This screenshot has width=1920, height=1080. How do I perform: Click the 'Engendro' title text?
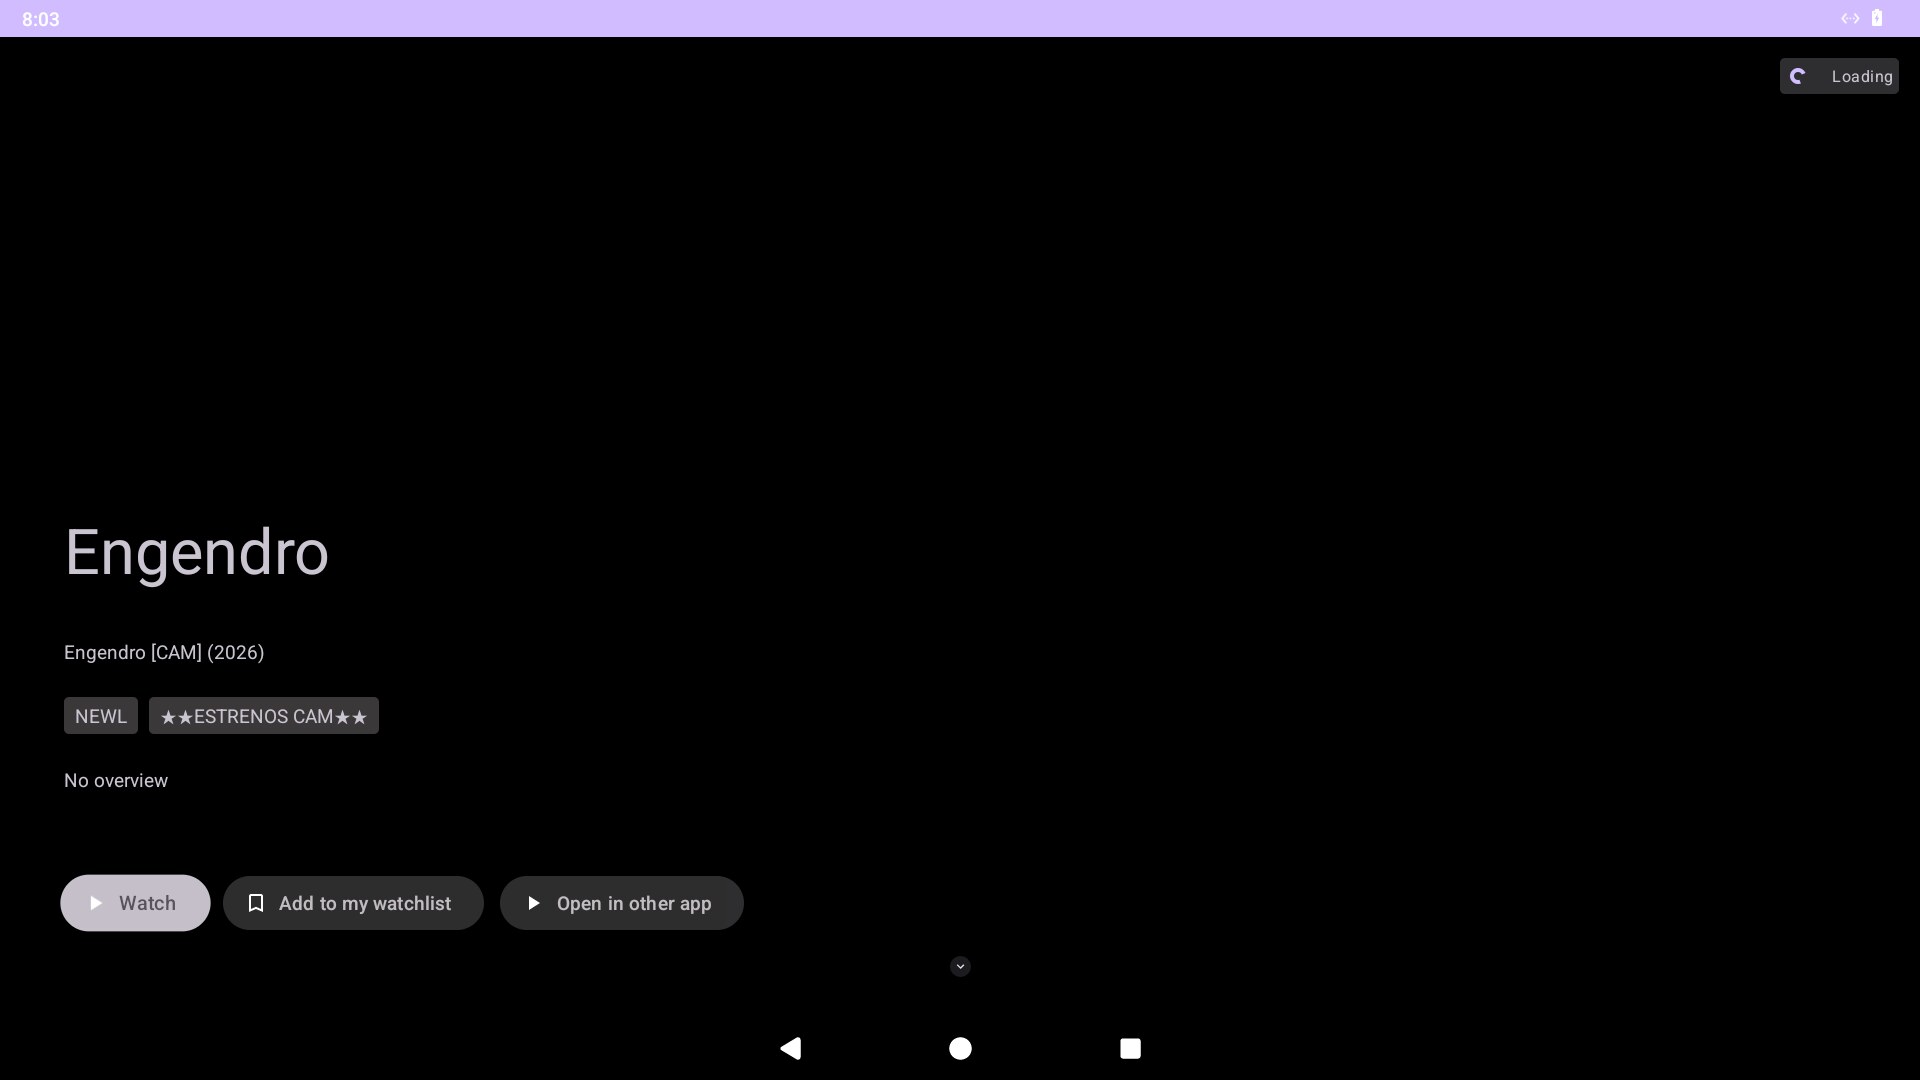pos(196,552)
